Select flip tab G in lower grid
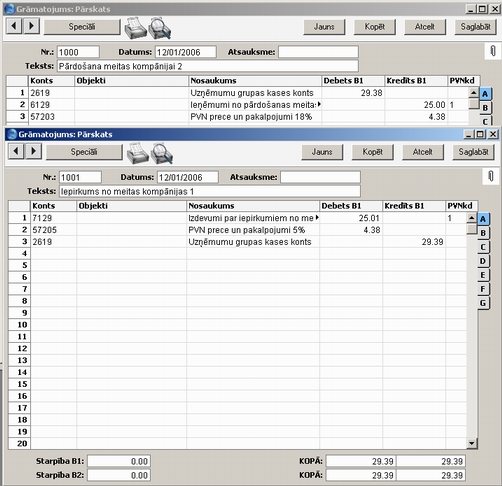Image resolution: width=502 pixels, height=486 pixels. [x=483, y=303]
